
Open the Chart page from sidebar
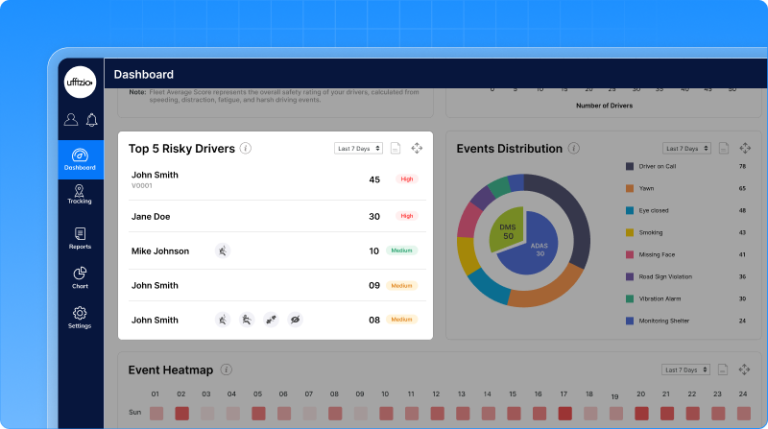80,278
